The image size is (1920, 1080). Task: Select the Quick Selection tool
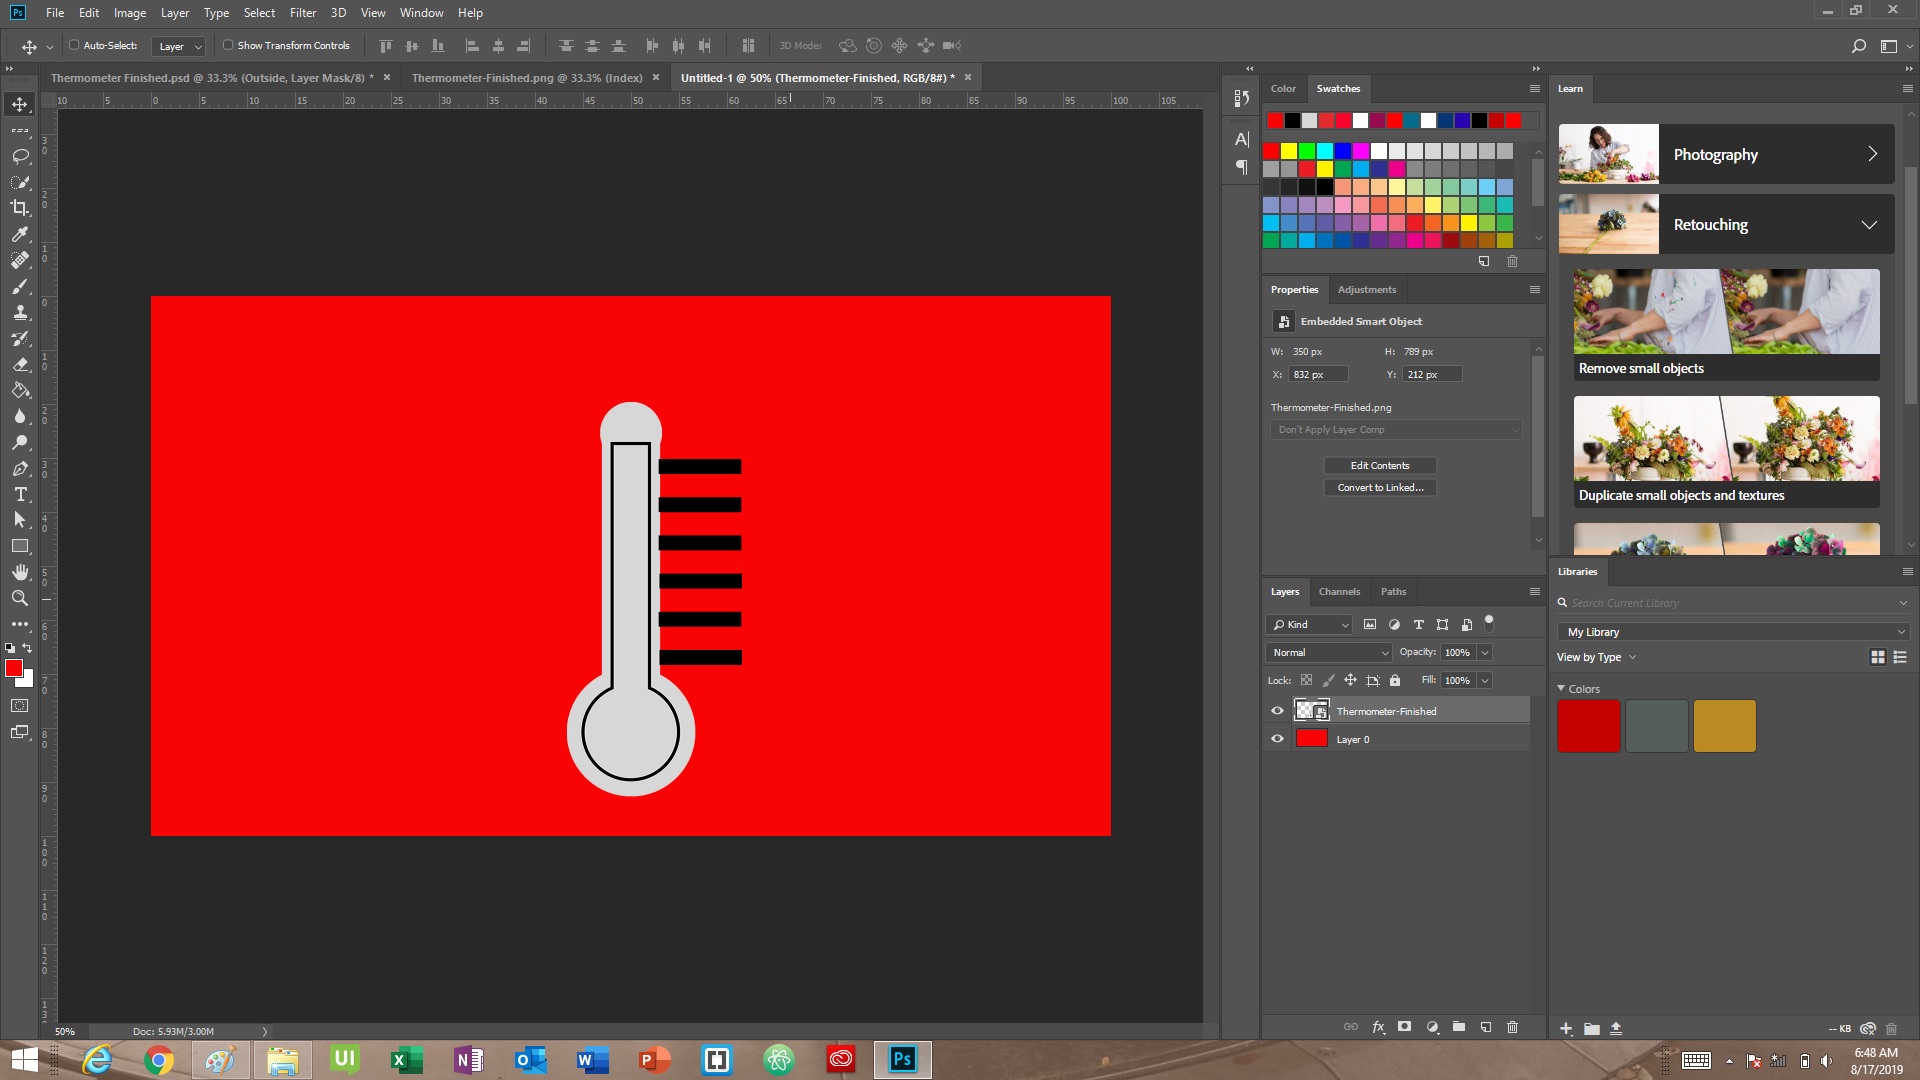20,182
